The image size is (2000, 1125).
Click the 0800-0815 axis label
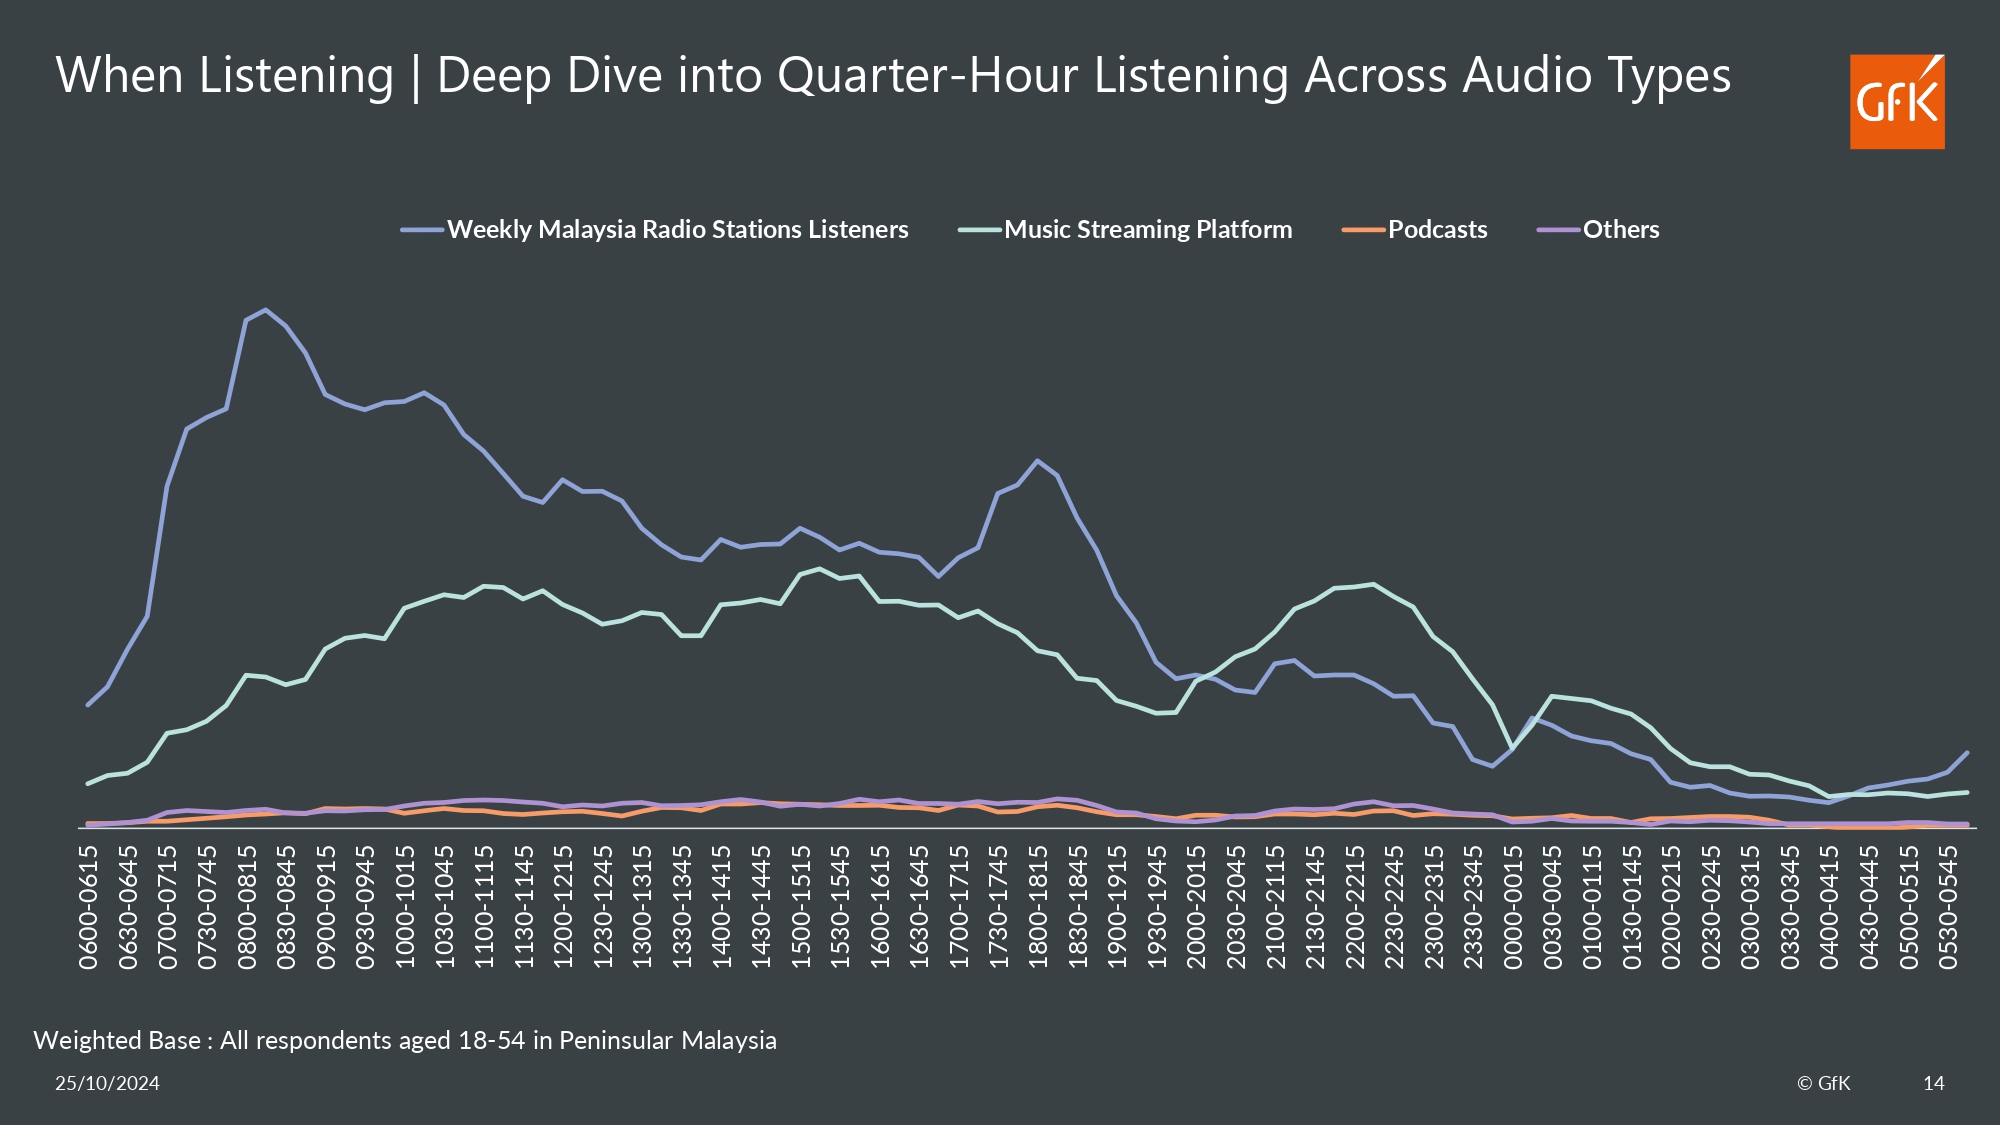click(247, 907)
